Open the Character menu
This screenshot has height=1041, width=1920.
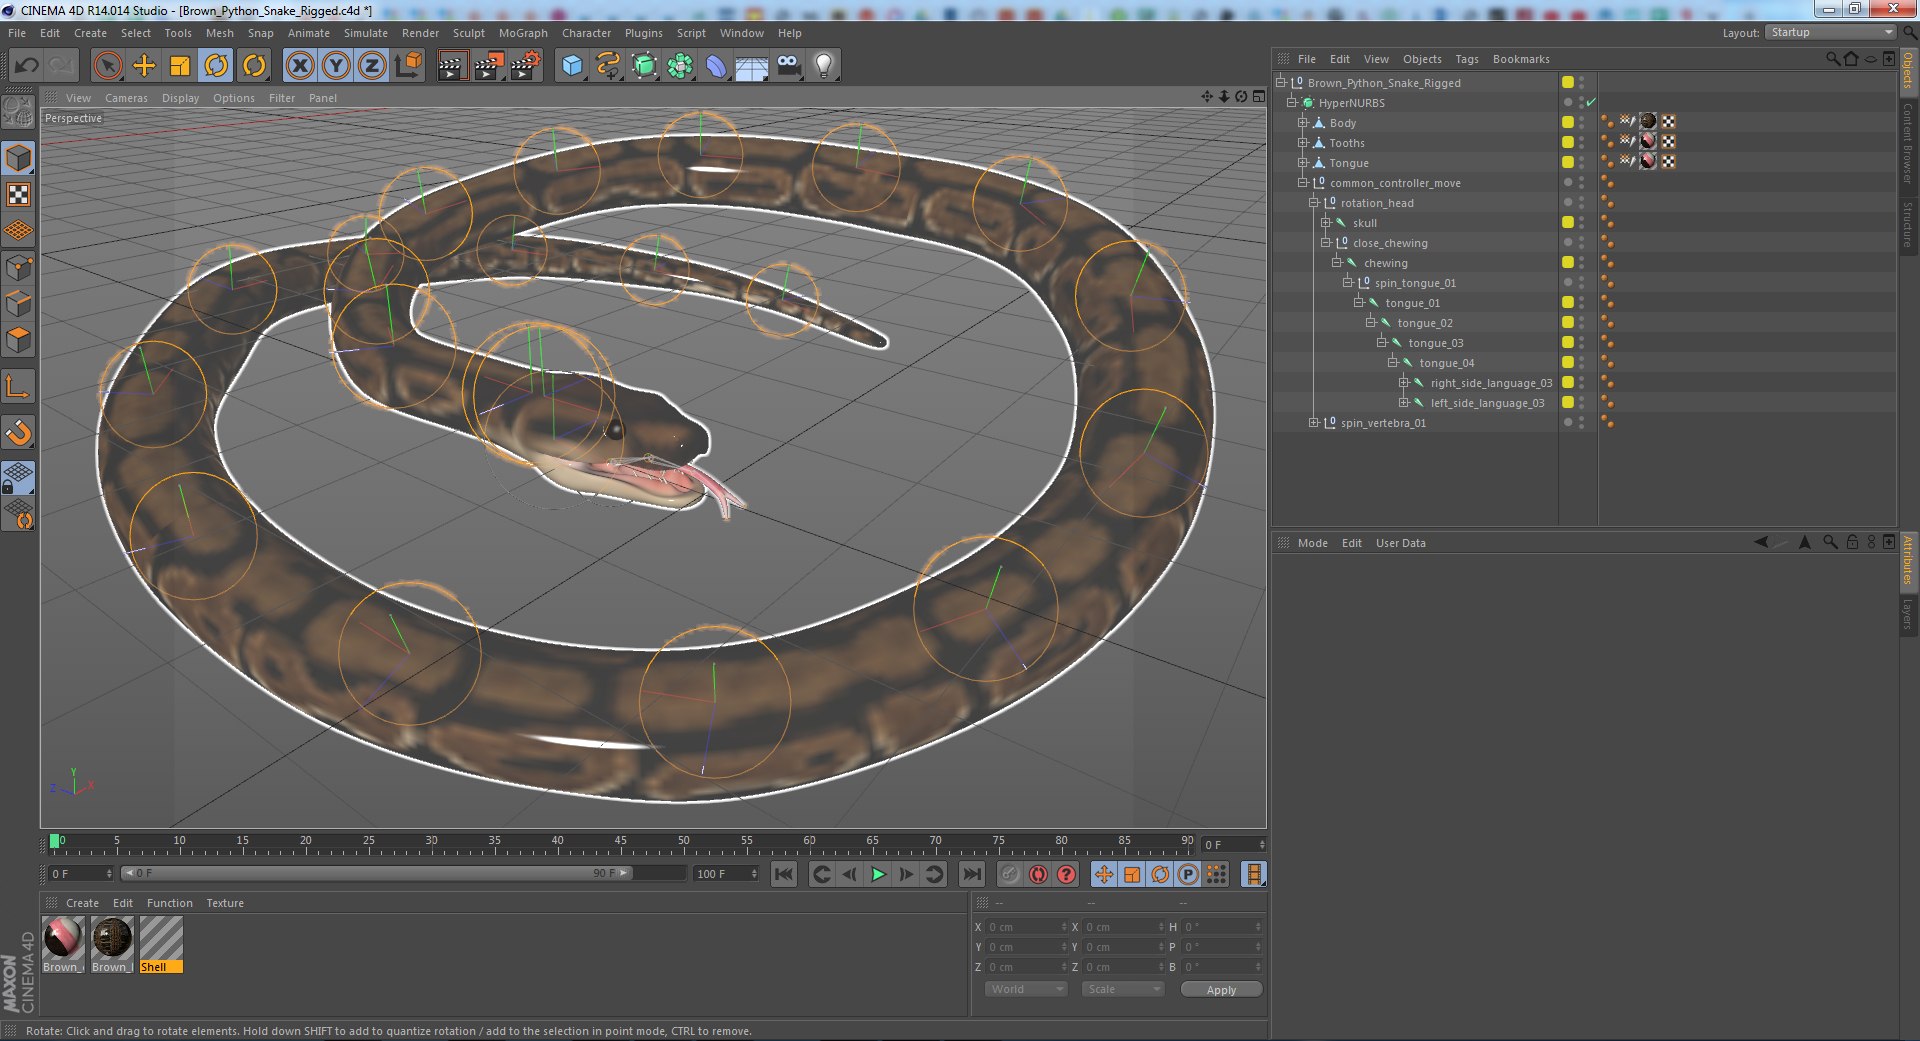(586, 33)
